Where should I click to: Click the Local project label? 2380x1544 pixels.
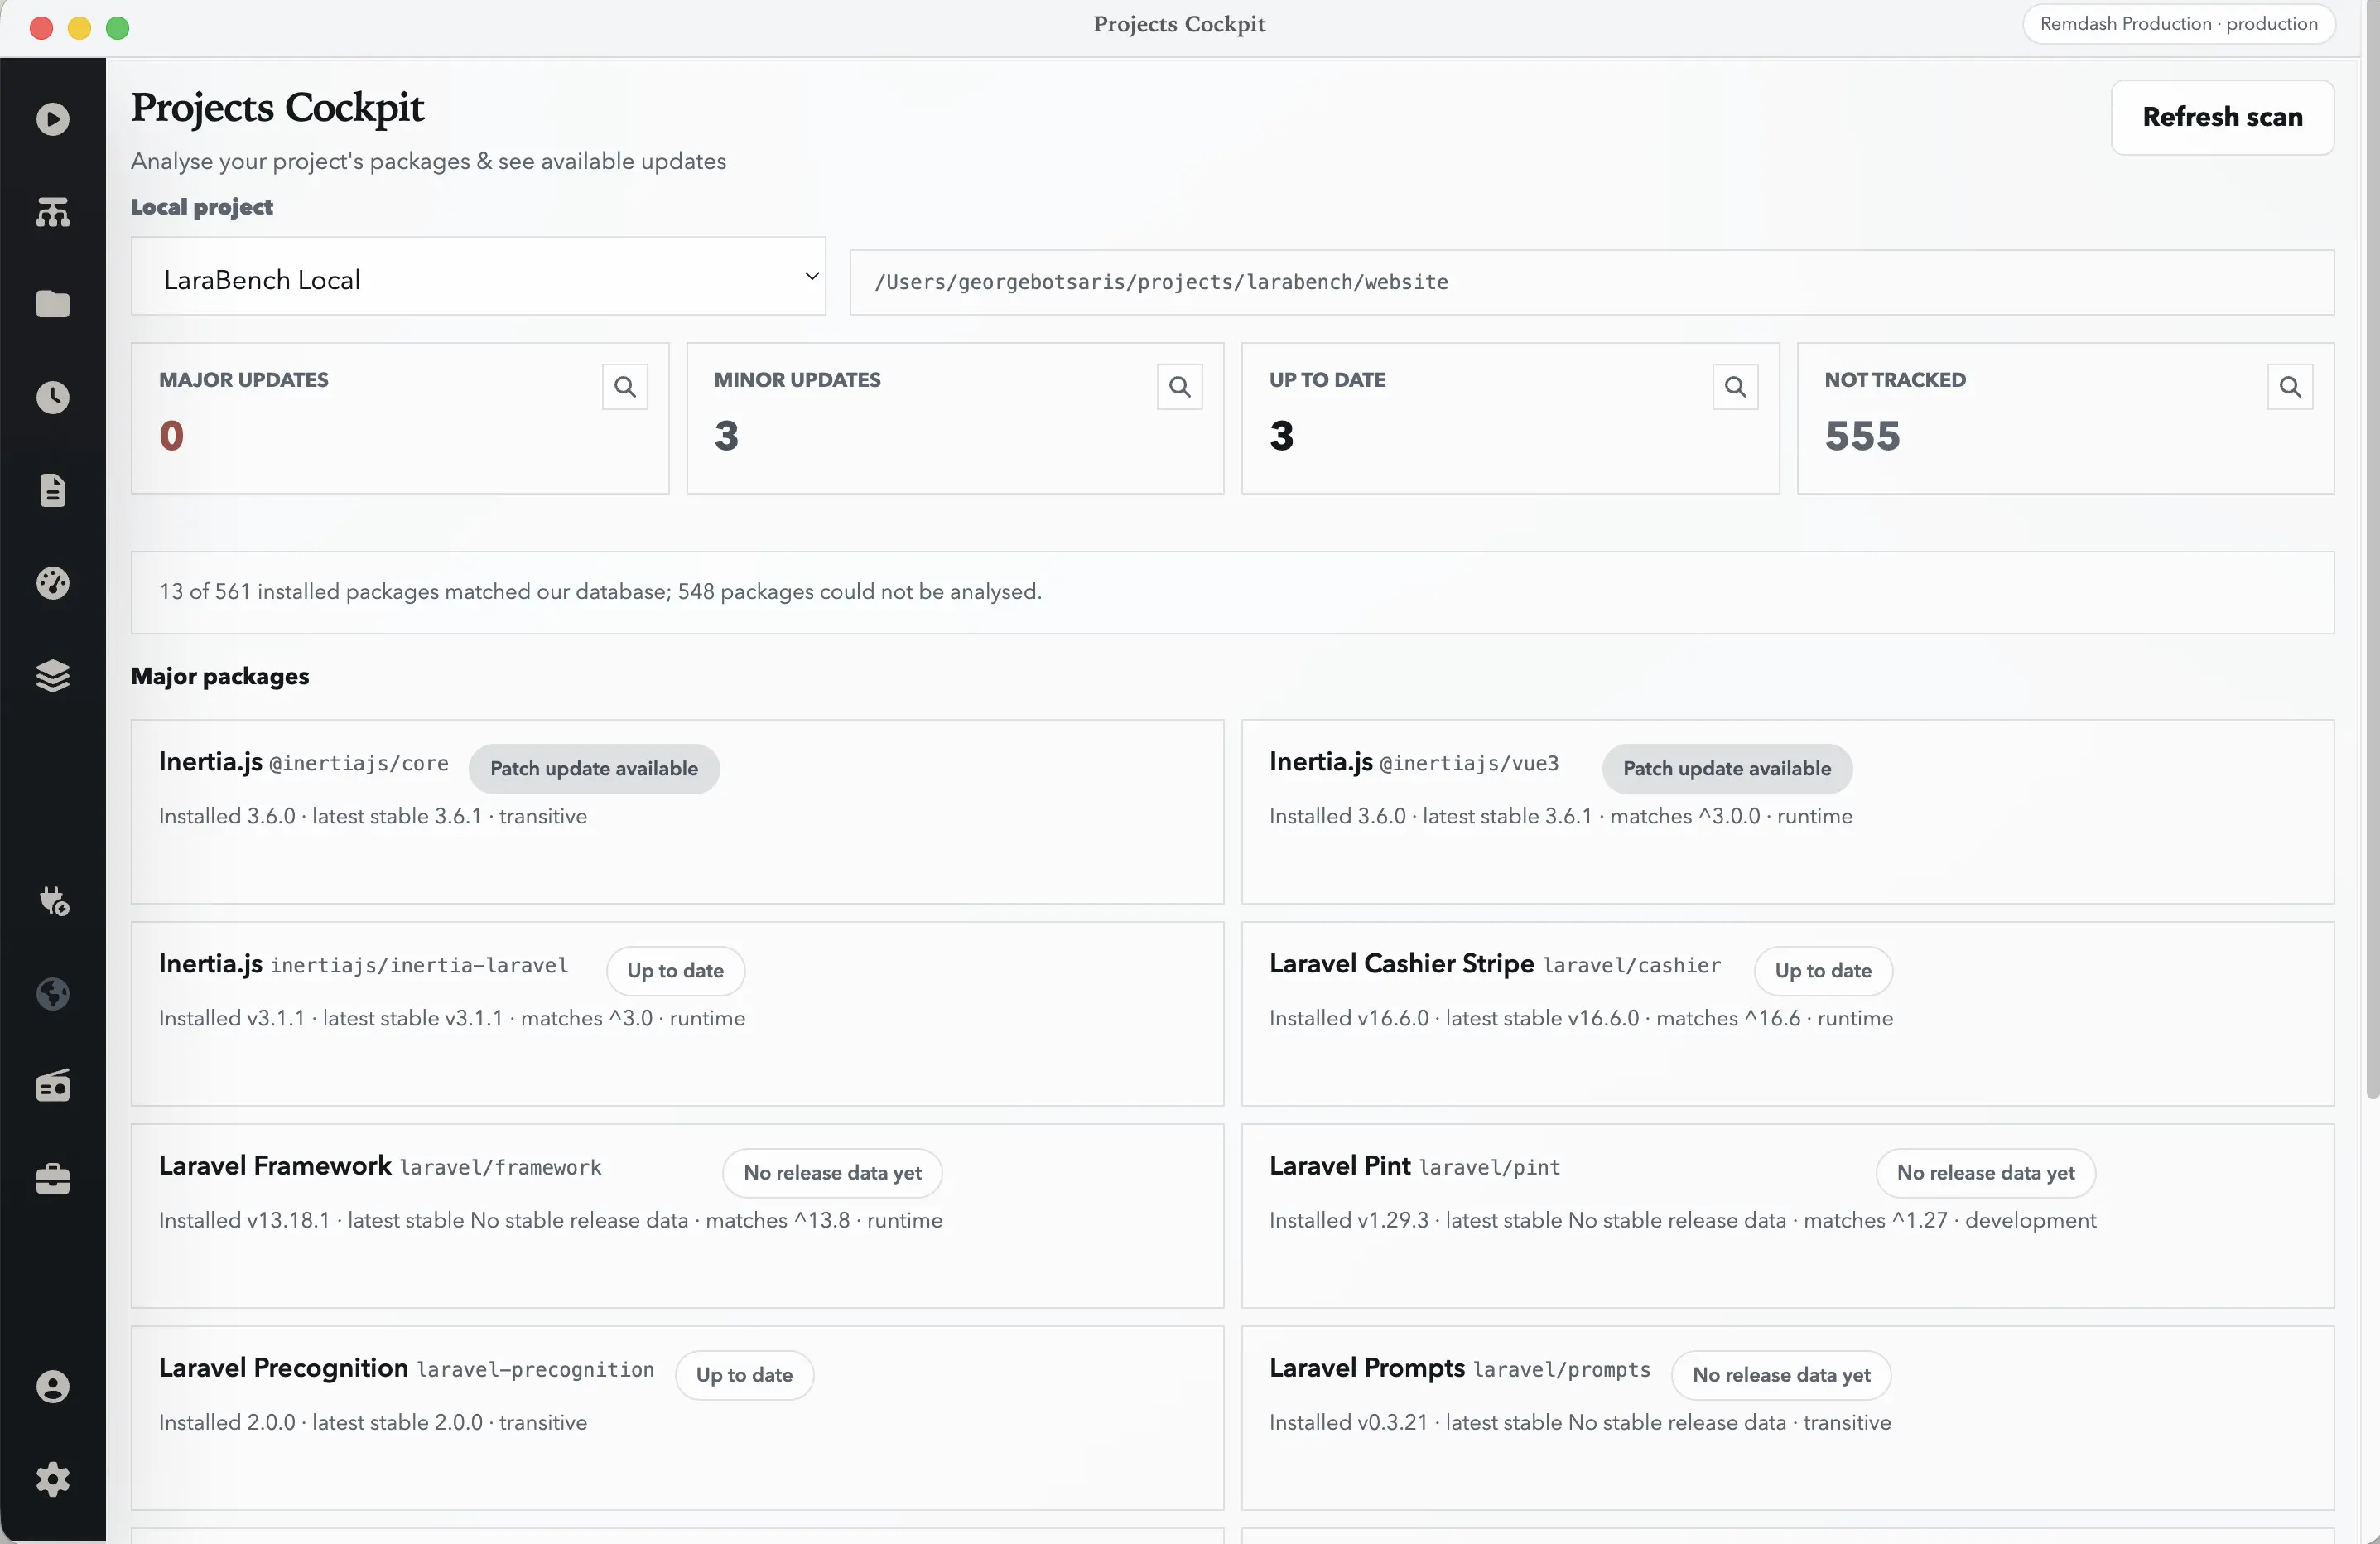[x=201, y=207]
